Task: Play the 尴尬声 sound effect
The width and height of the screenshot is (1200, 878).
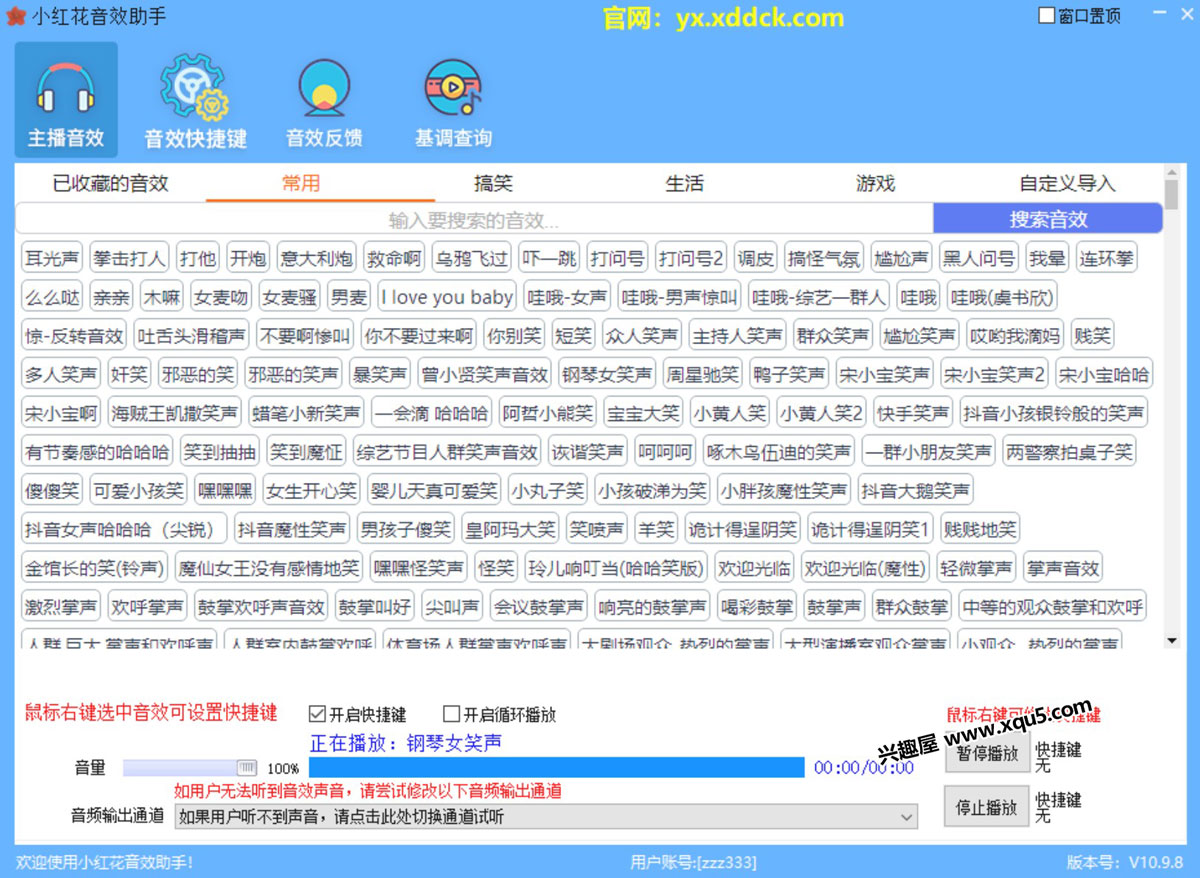Action: [x=901, y=258]
